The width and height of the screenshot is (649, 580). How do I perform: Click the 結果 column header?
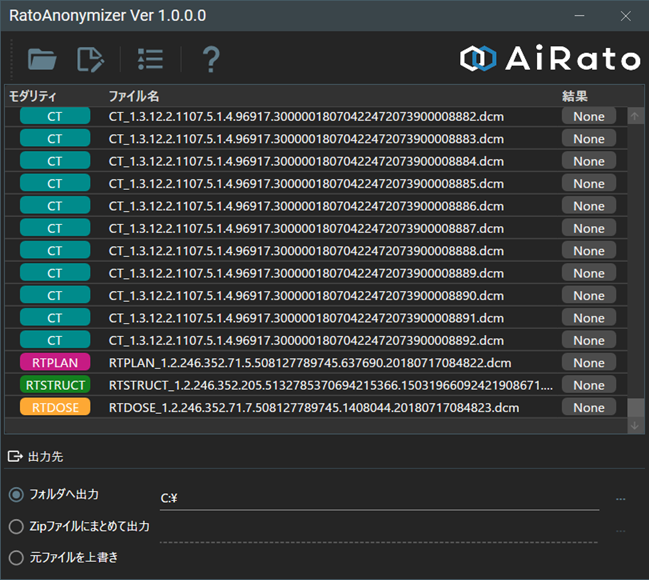point(574,96)
